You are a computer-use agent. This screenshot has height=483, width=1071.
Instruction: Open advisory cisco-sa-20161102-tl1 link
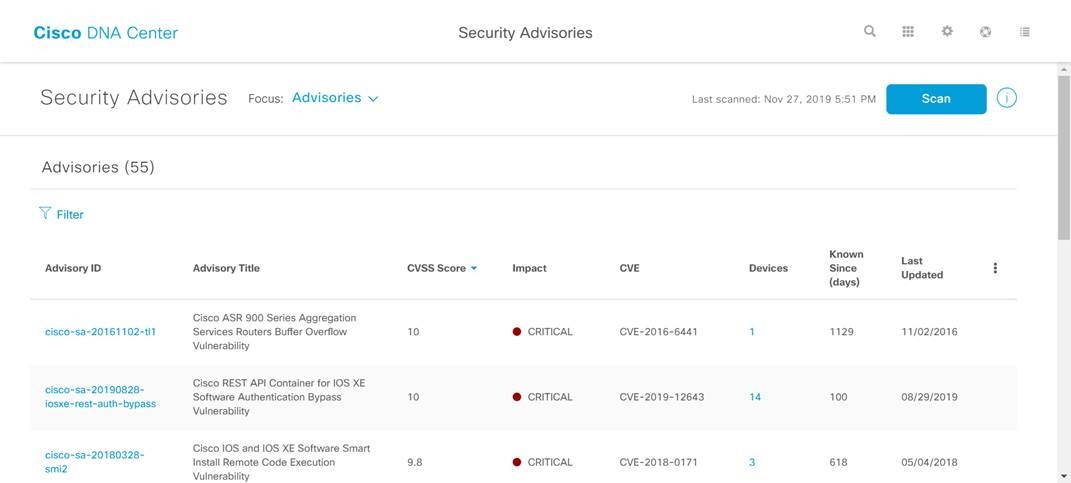click(101, 332)
